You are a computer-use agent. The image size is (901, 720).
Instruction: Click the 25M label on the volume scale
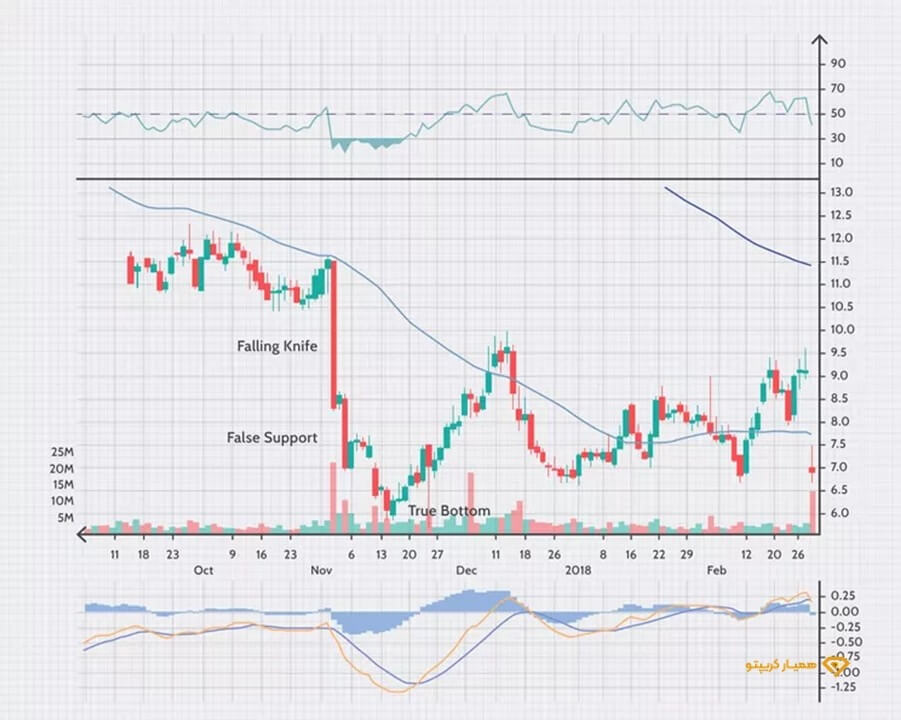pos(62,452)
